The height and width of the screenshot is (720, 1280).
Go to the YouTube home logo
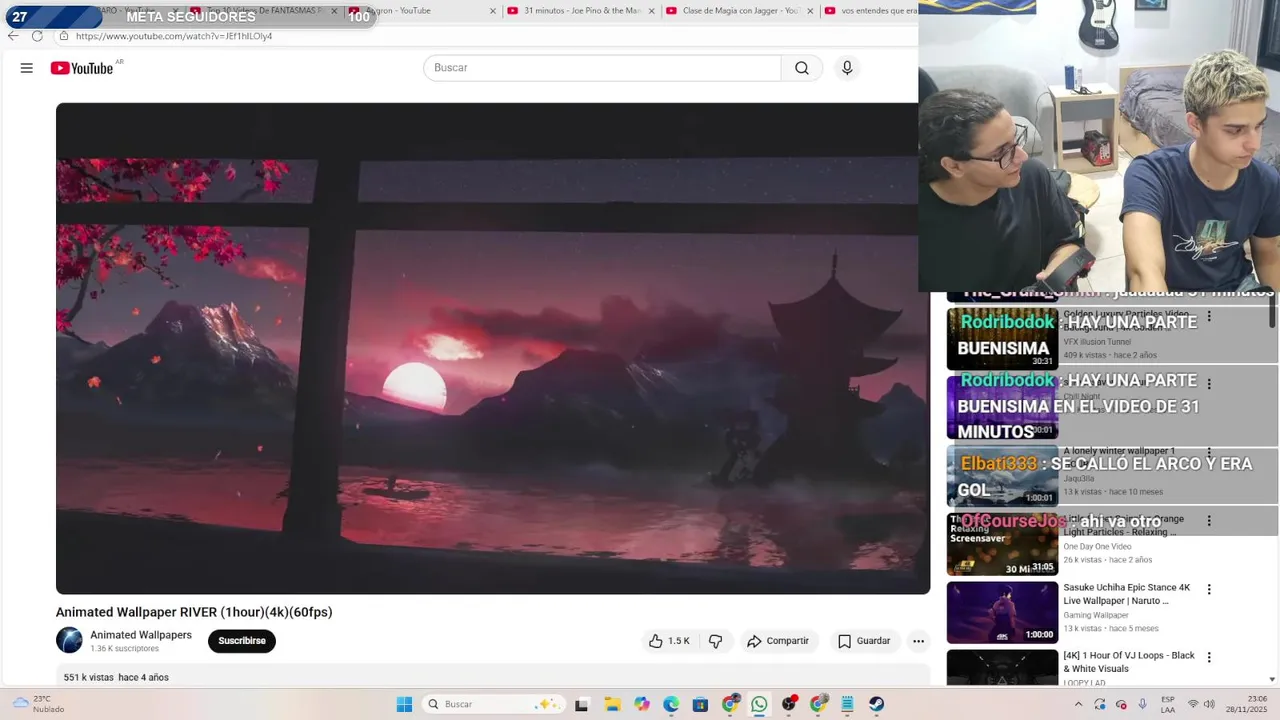pos(83,68)
